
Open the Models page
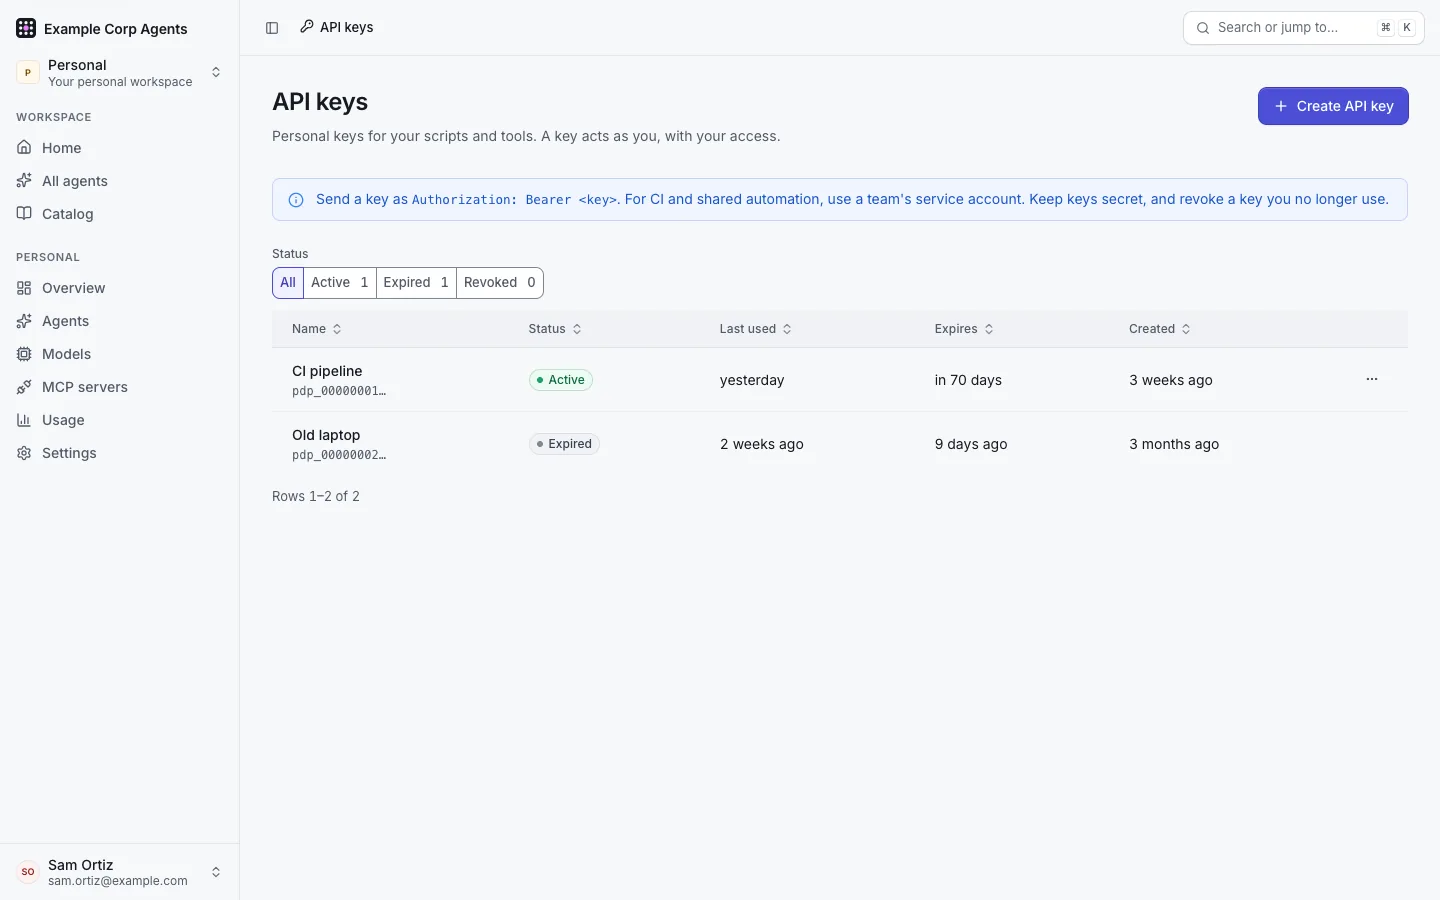[x=120, y=354]
